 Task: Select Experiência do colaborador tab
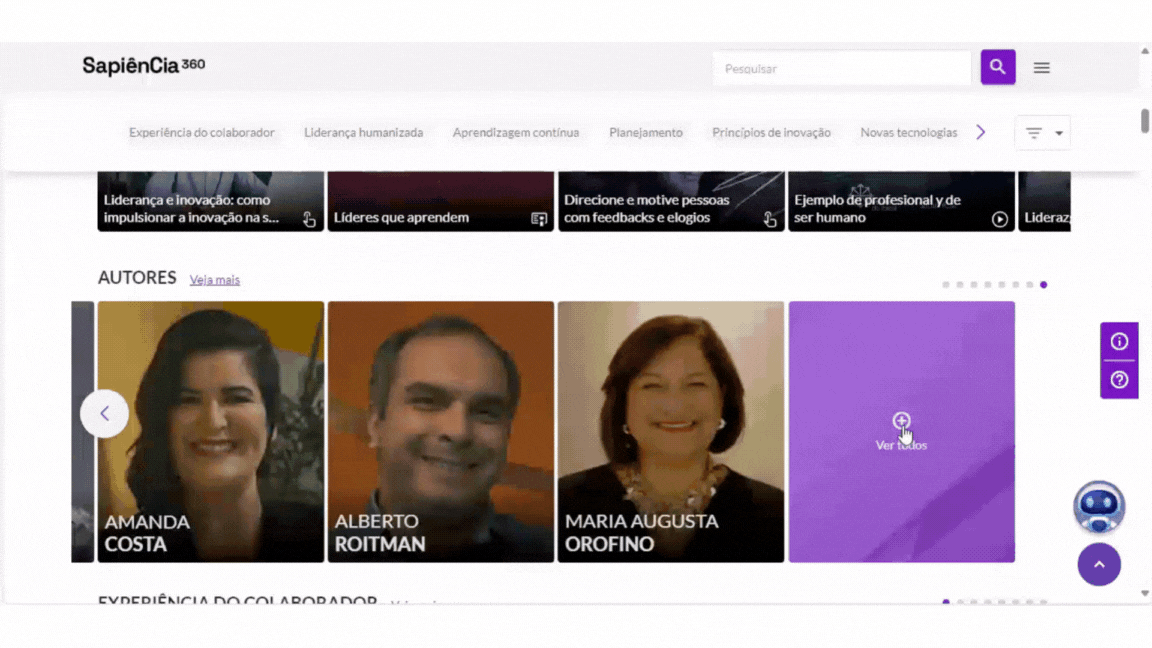[202, 132]
